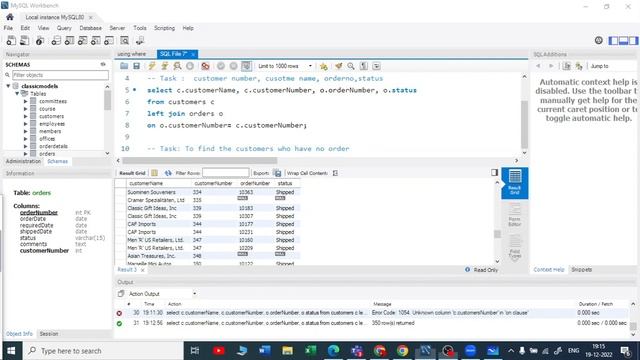Click the Session tab
Screen dimensions: 640x360
click(49, 334)
